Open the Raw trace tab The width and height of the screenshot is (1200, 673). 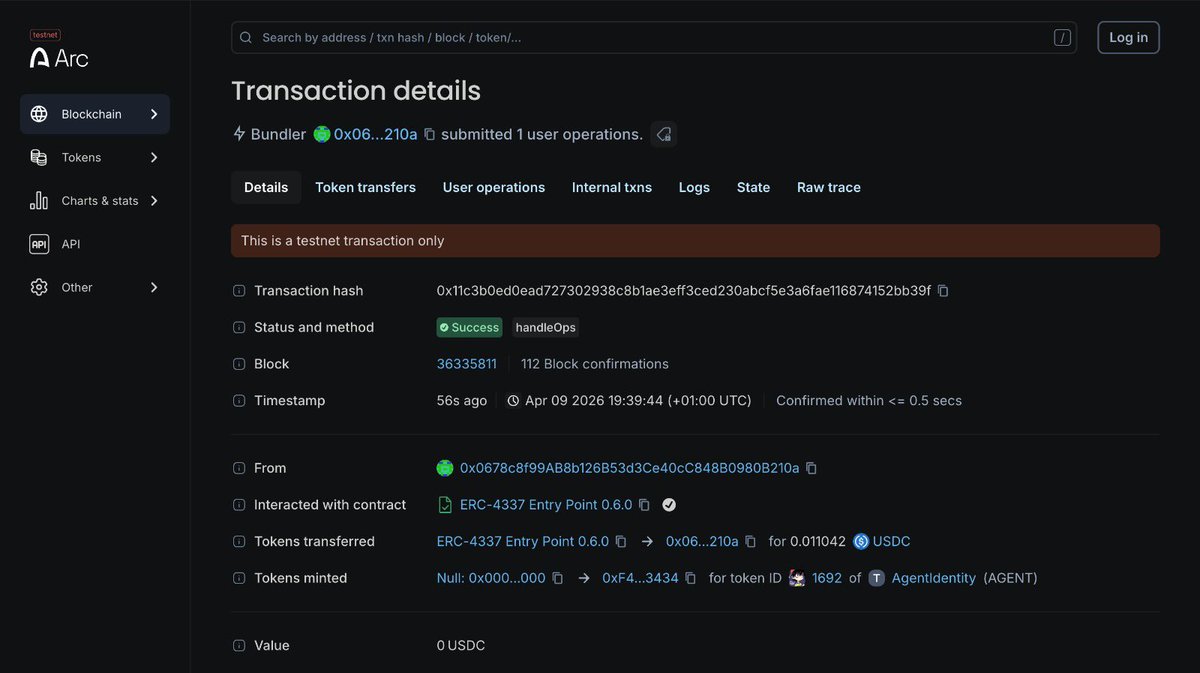click(x=829, y=187)
